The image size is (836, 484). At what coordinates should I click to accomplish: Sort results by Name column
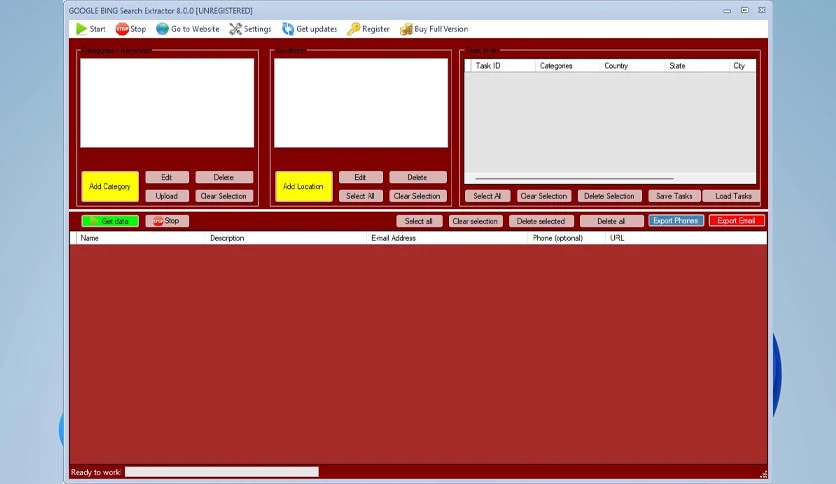pyautogui.click(x=141, y=238)
